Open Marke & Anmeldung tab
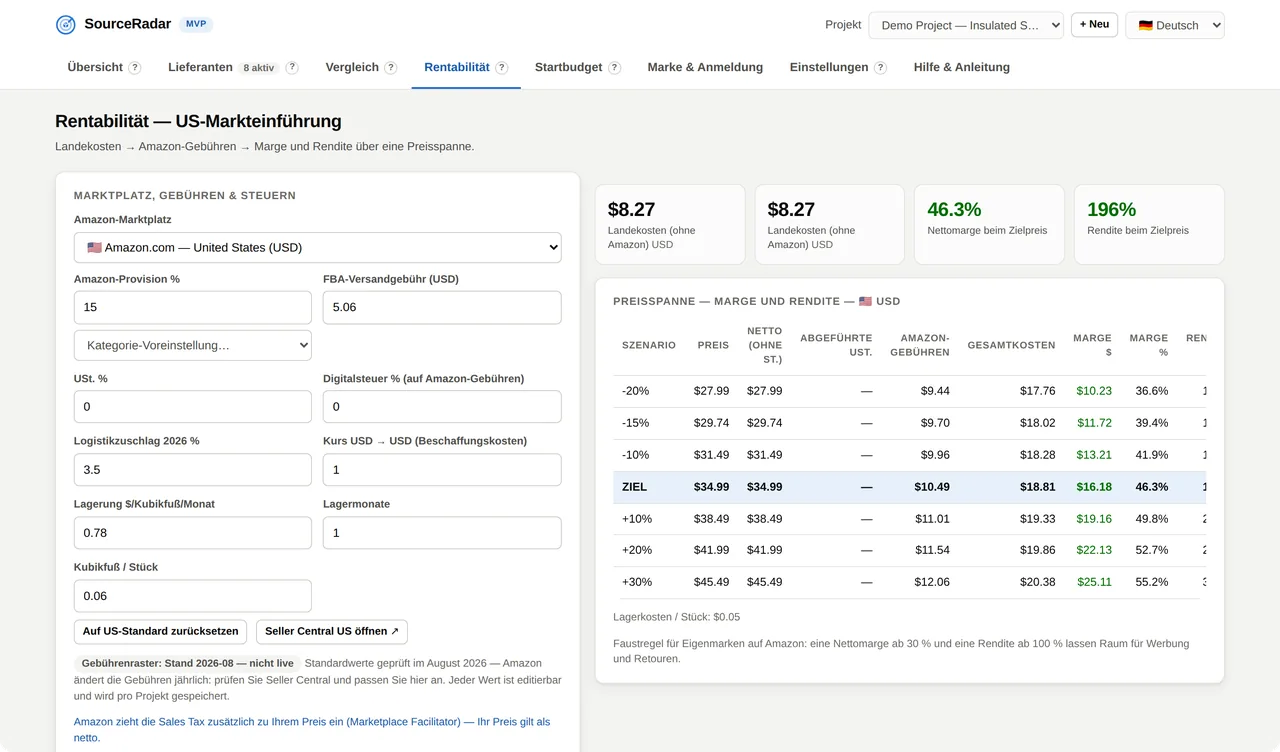The height and width of the screenshot is (752, 1280). [x=705, y=67]
